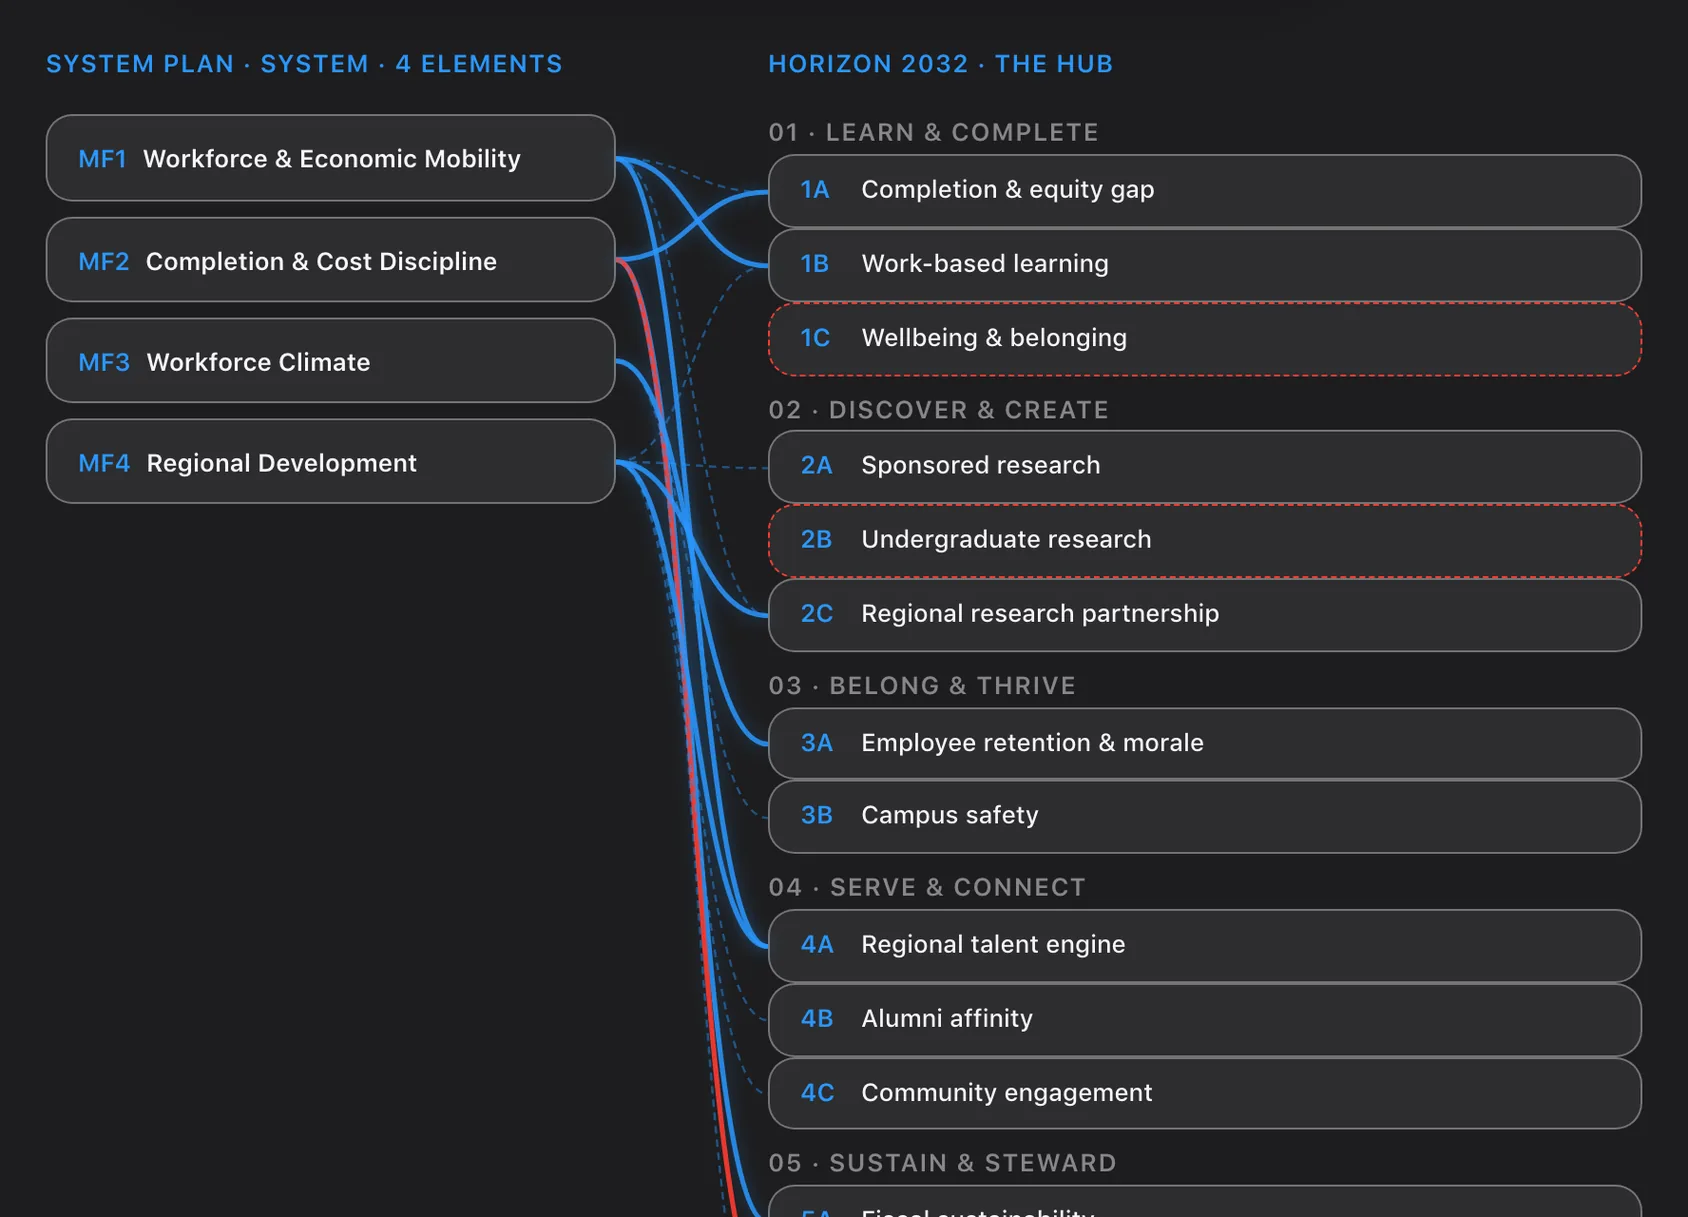The image size is (1688, 1217).
Task: Open 3A Employee retention & morale
Action: click(x=1204, y=743)
